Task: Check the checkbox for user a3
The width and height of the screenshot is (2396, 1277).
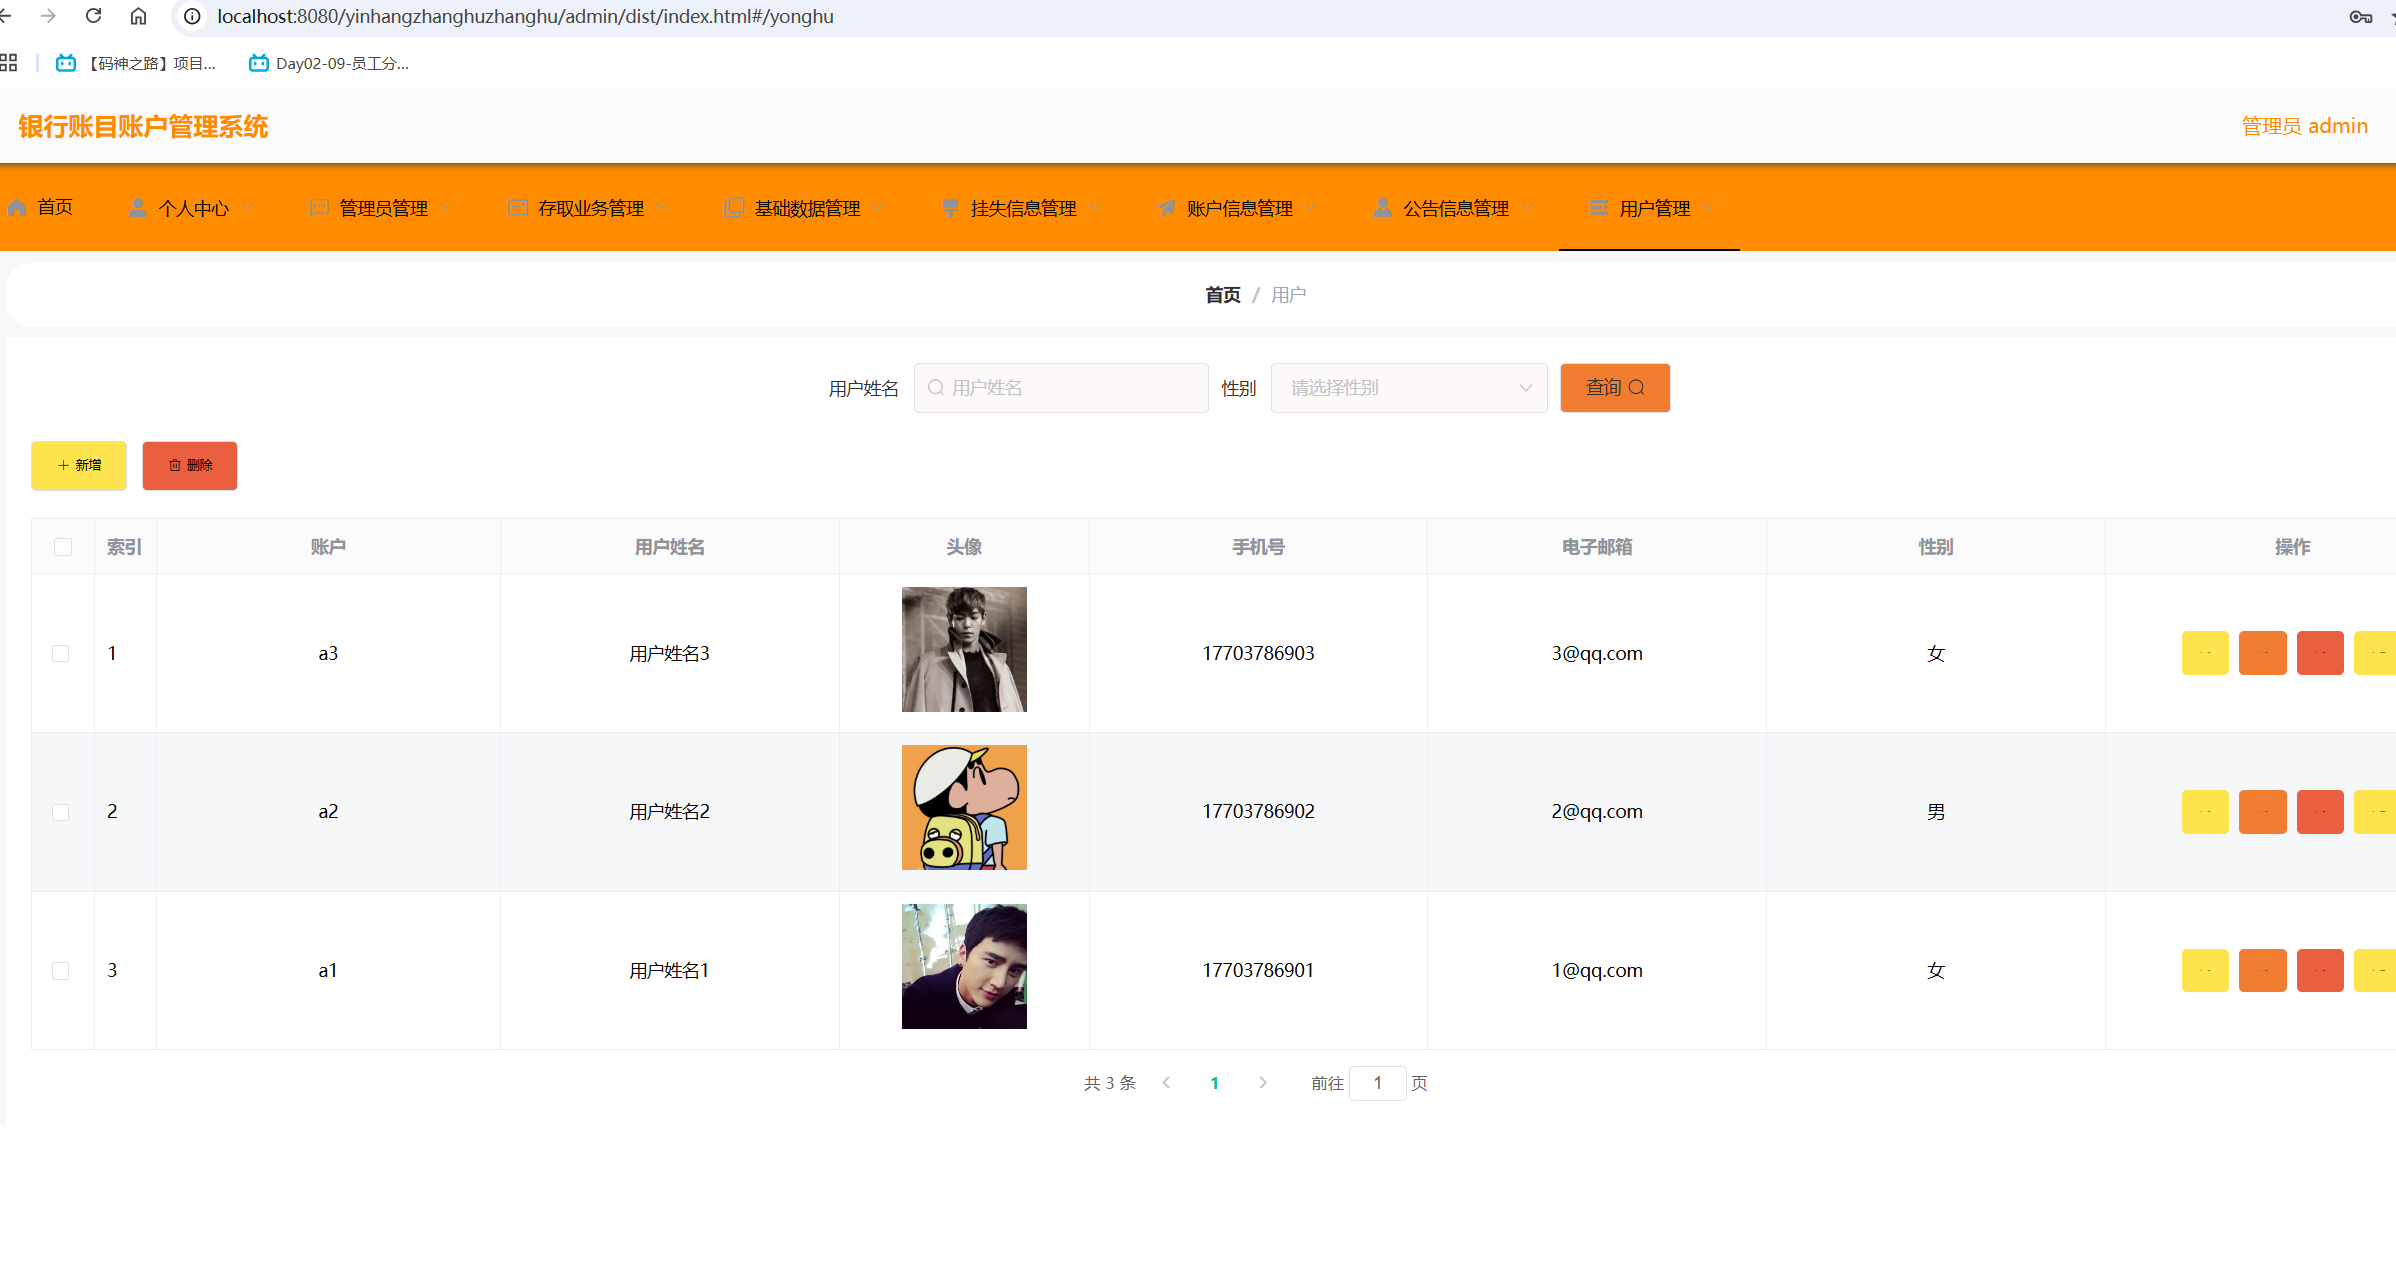Action: click(x=60, y=653)
